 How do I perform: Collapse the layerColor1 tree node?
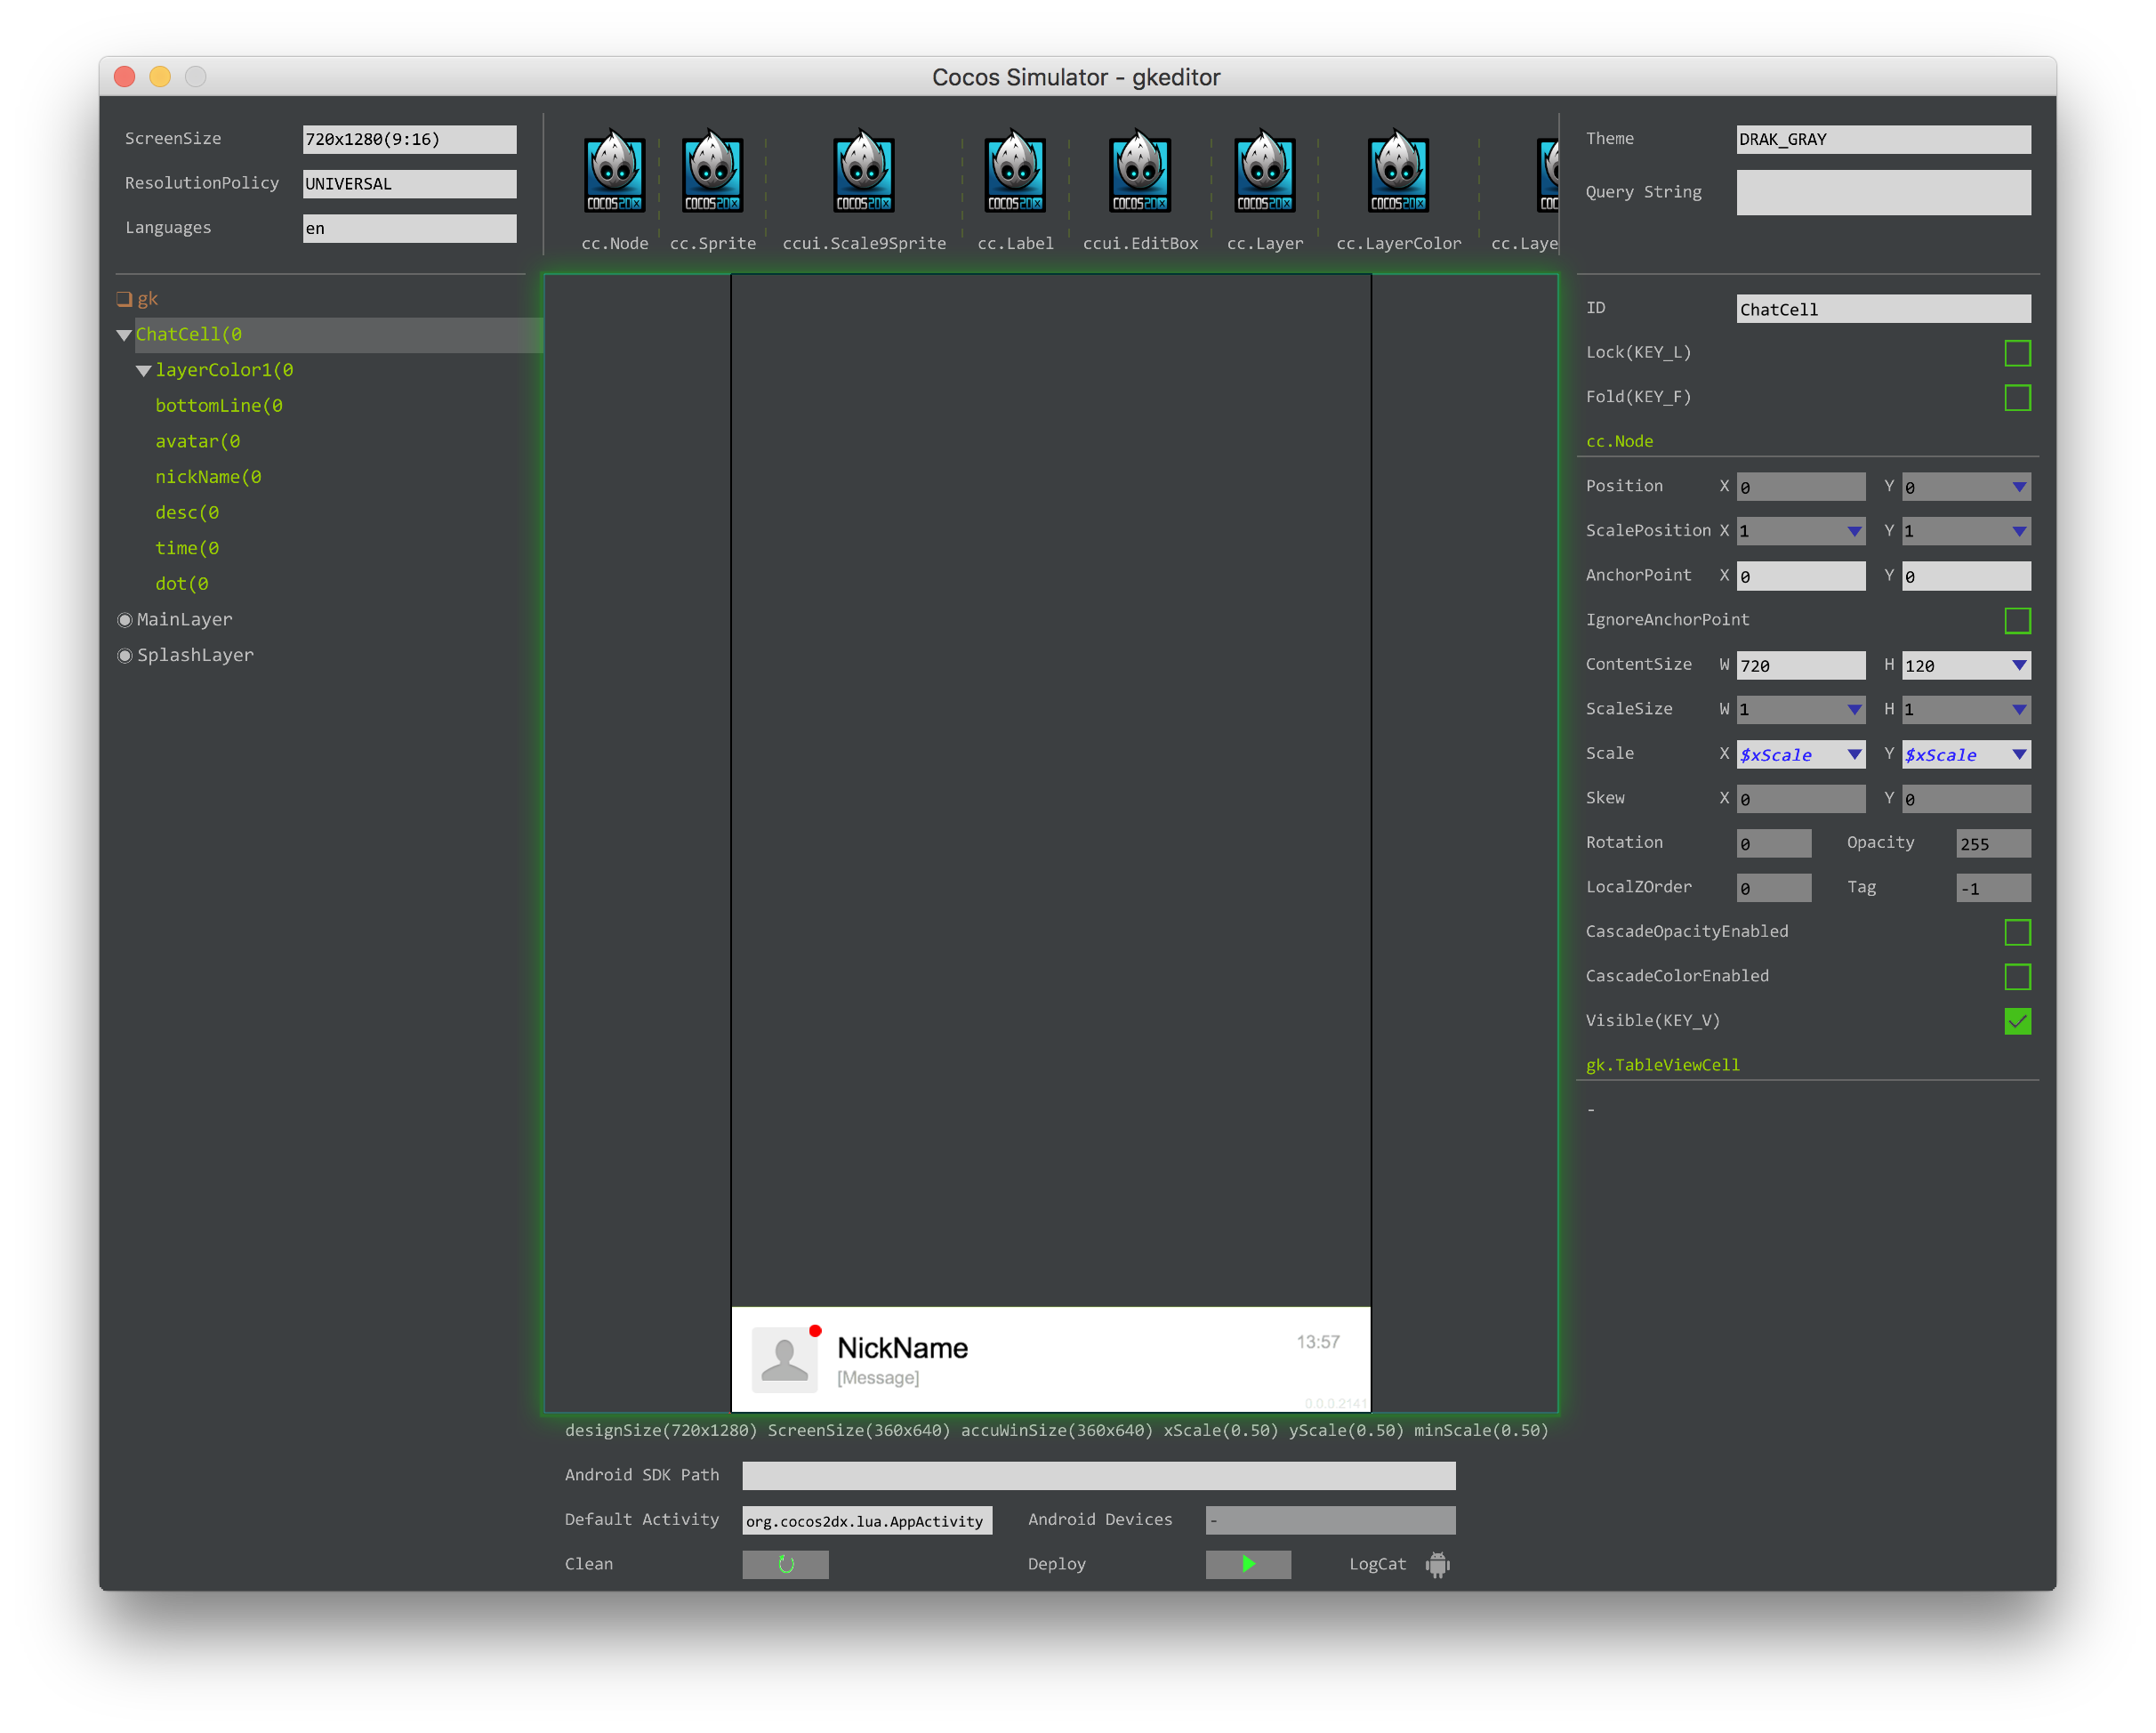pyautogui.click(x=143, y=371)
